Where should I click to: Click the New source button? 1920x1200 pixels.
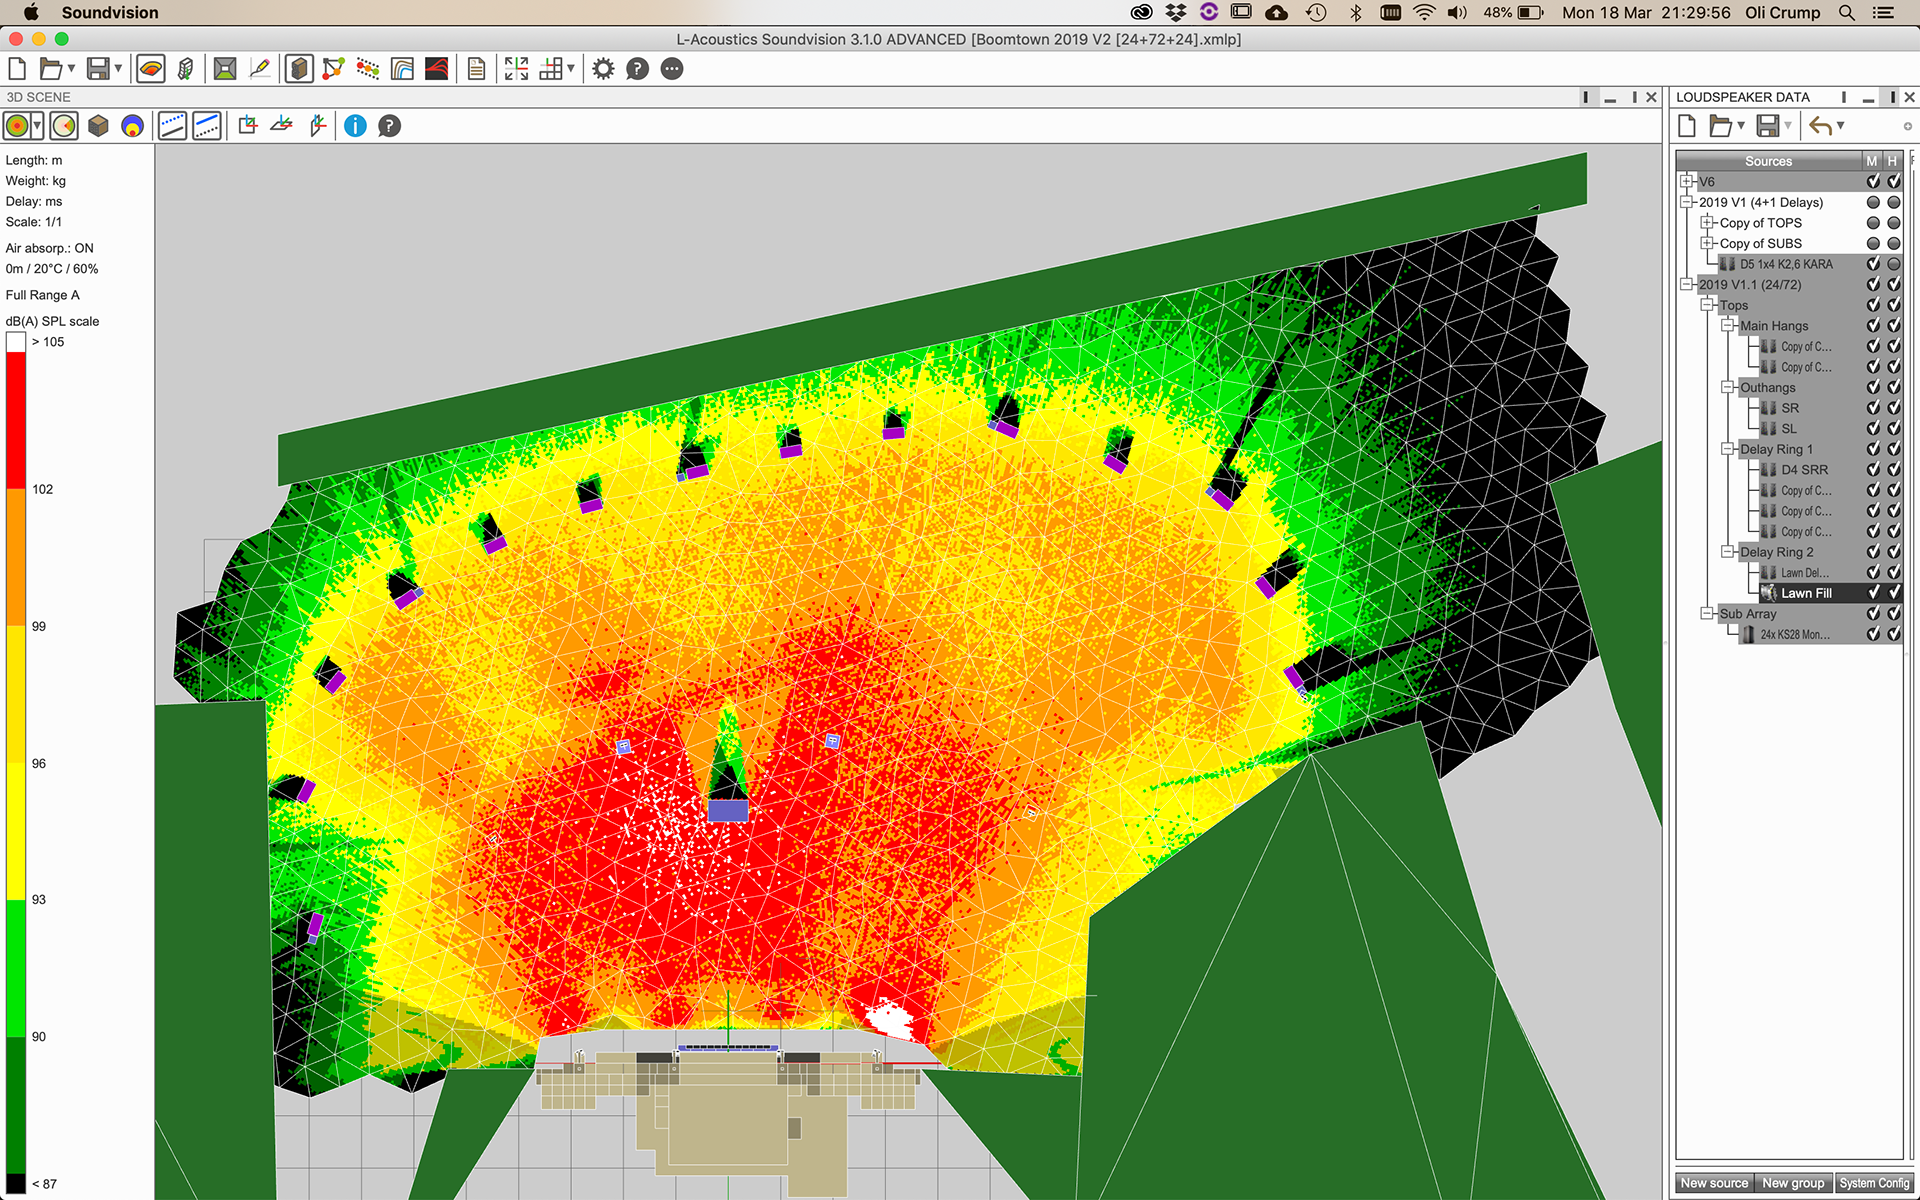point(1715,1183)
